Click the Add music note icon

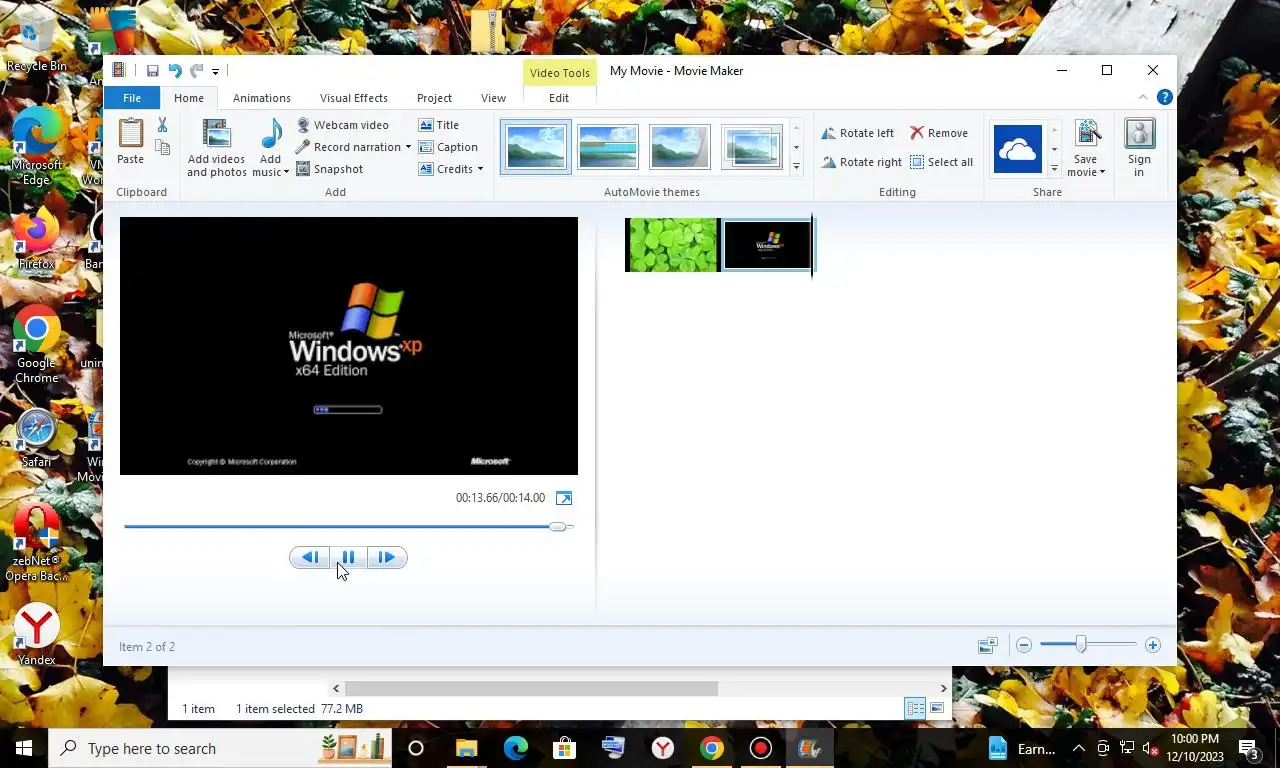click(271, 135)
